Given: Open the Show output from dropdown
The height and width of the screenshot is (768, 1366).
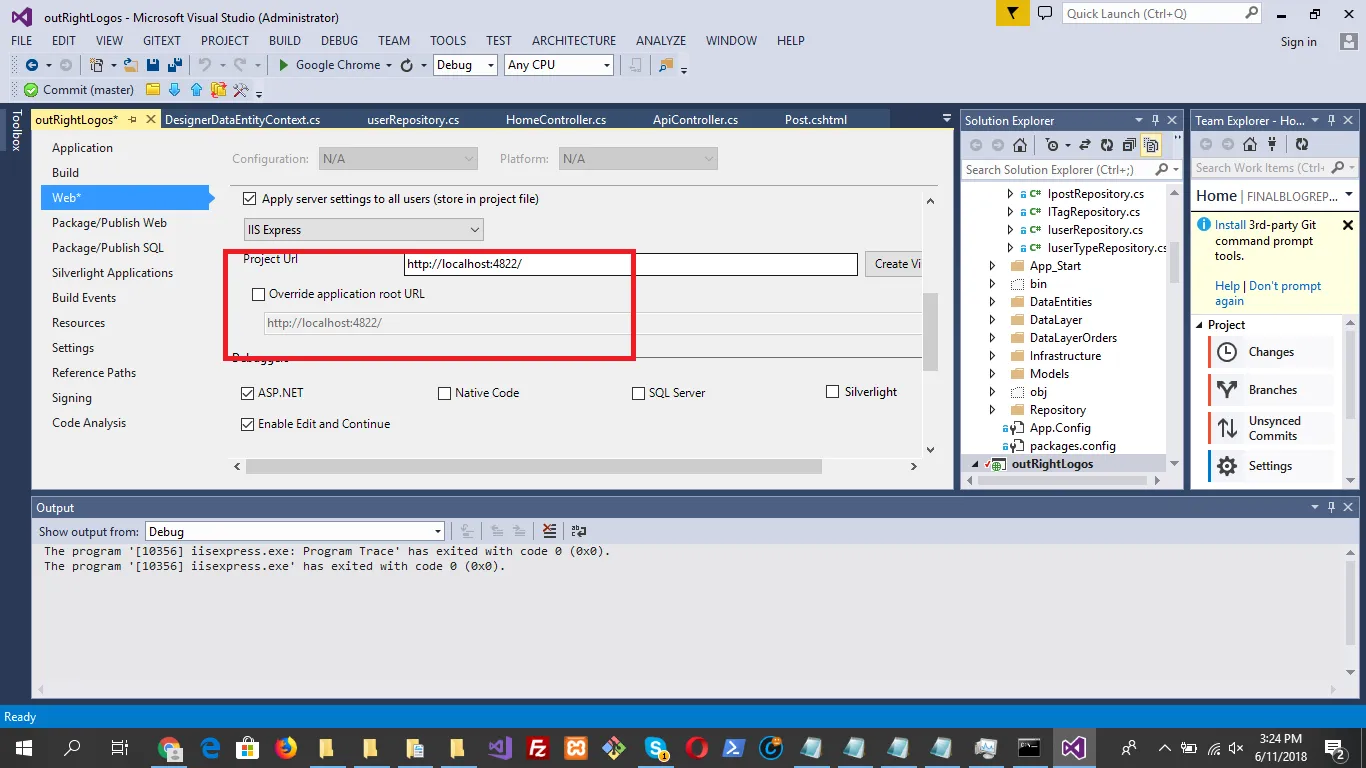Looking at the screenshot, I should [x=295, y=531].
